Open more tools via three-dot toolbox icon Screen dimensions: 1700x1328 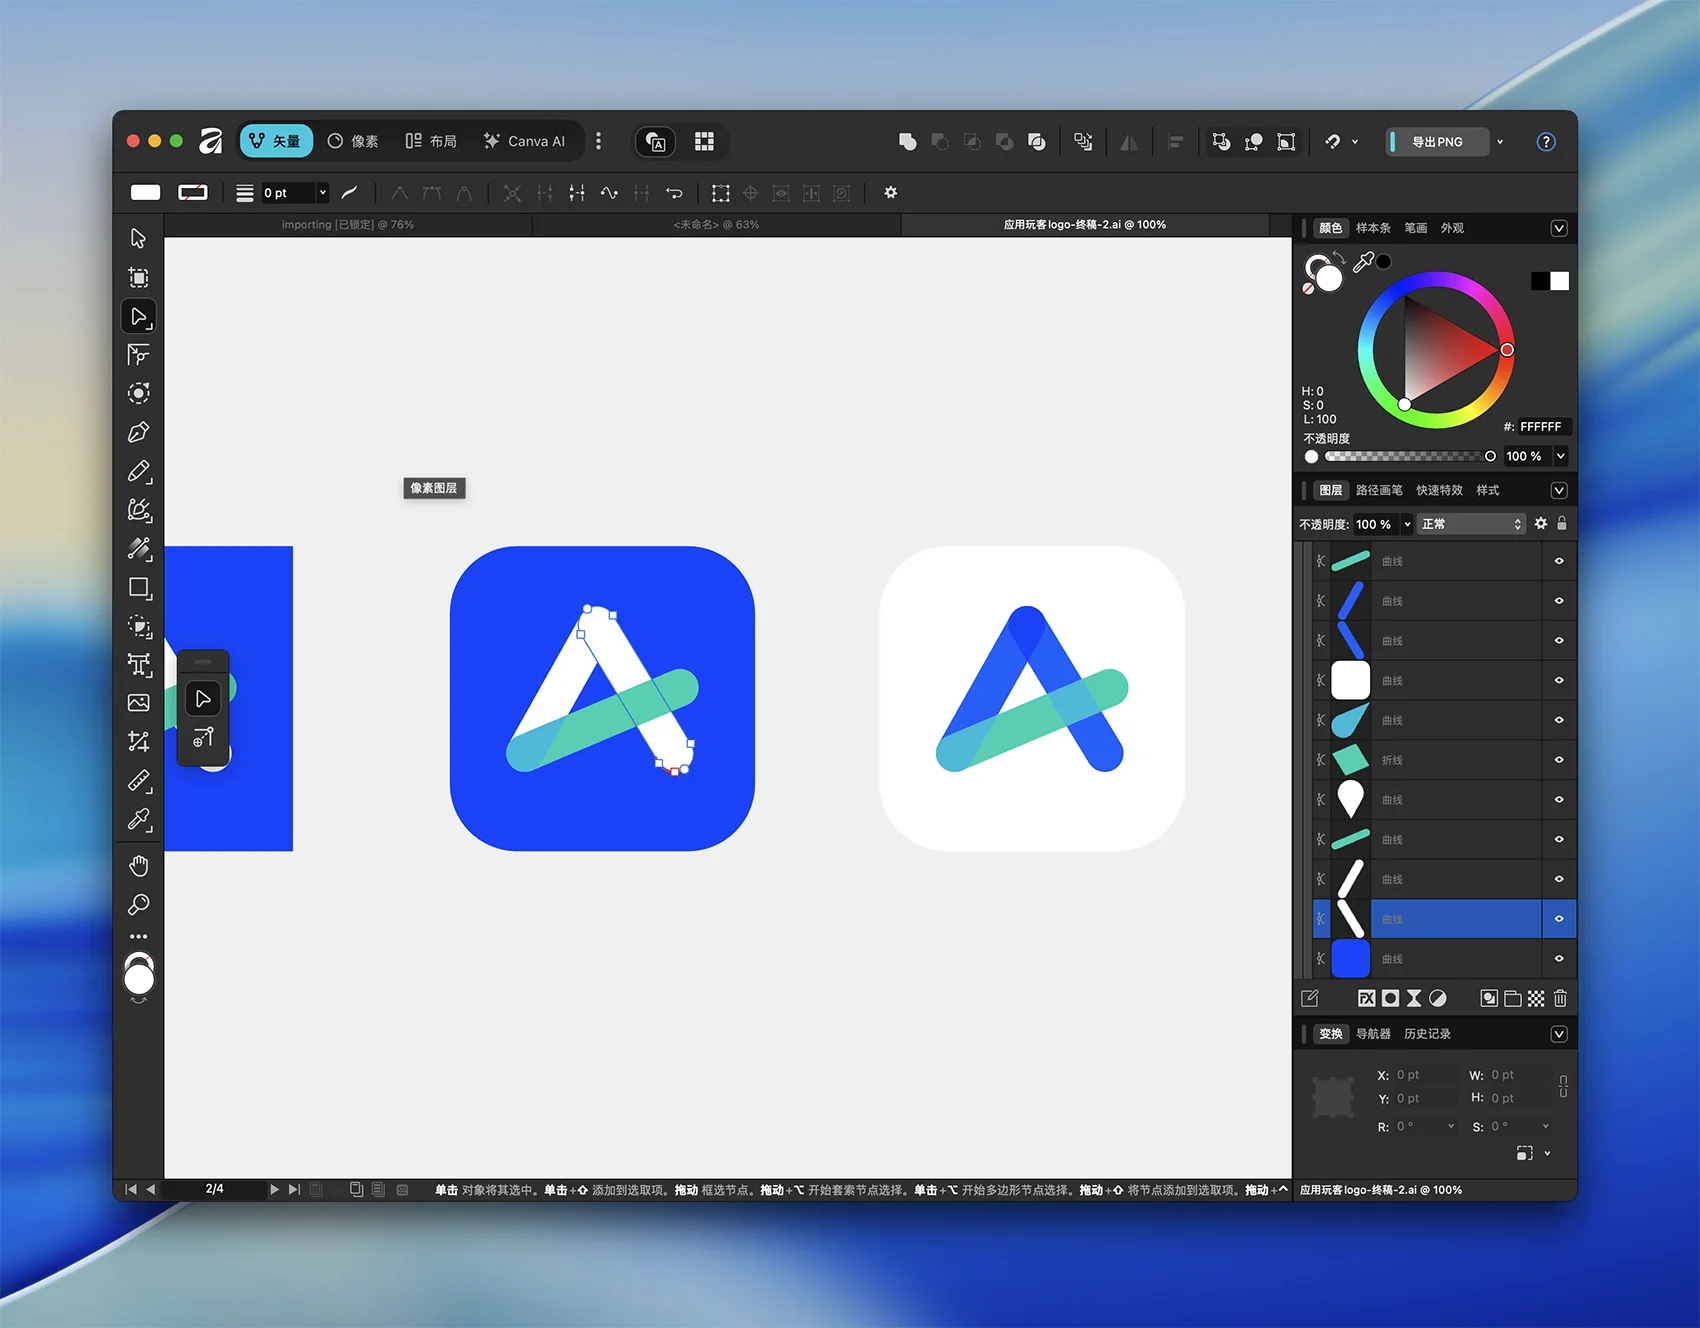[139, 937]
